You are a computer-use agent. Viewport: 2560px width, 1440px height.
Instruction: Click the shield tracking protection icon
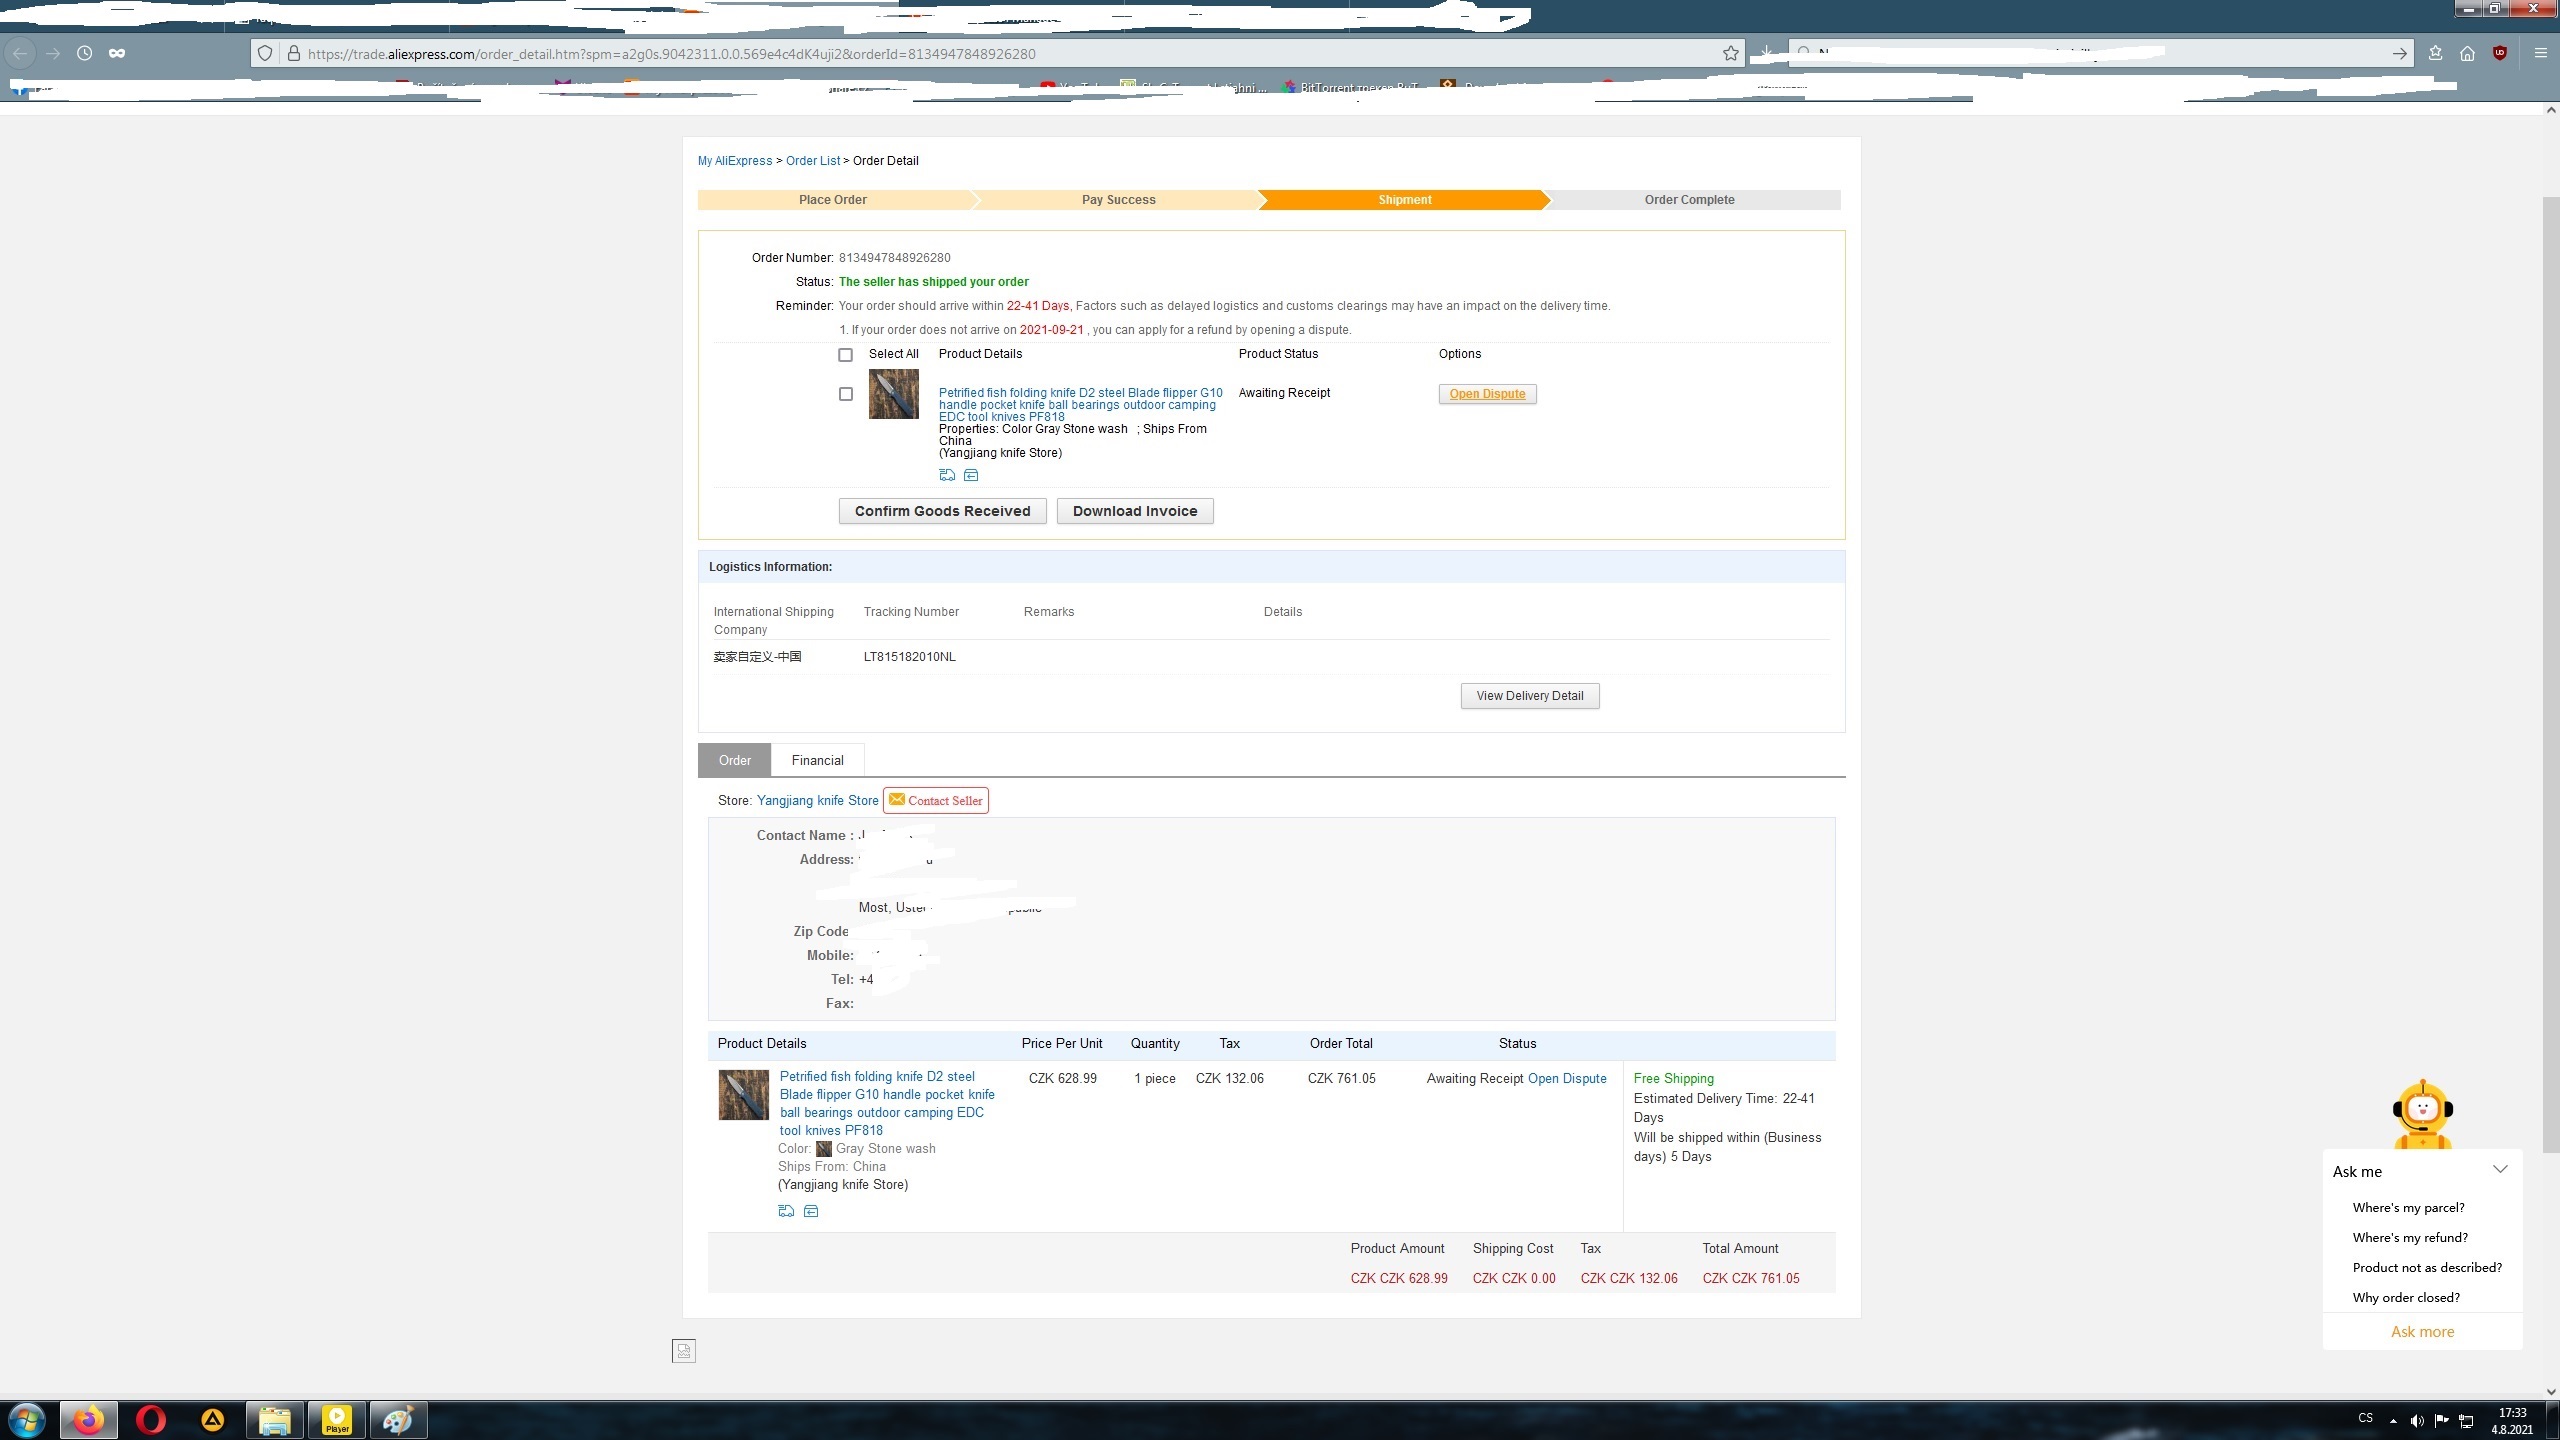tap(265, 54)
